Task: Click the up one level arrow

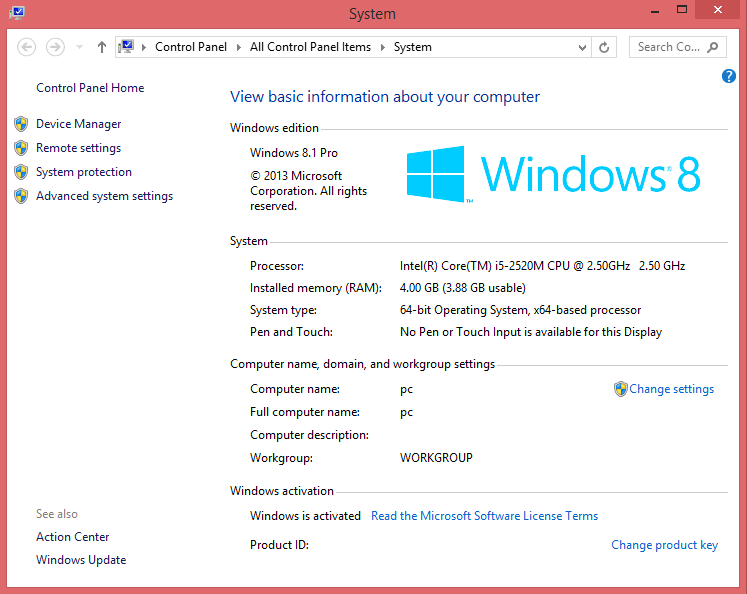Action: 101,47
